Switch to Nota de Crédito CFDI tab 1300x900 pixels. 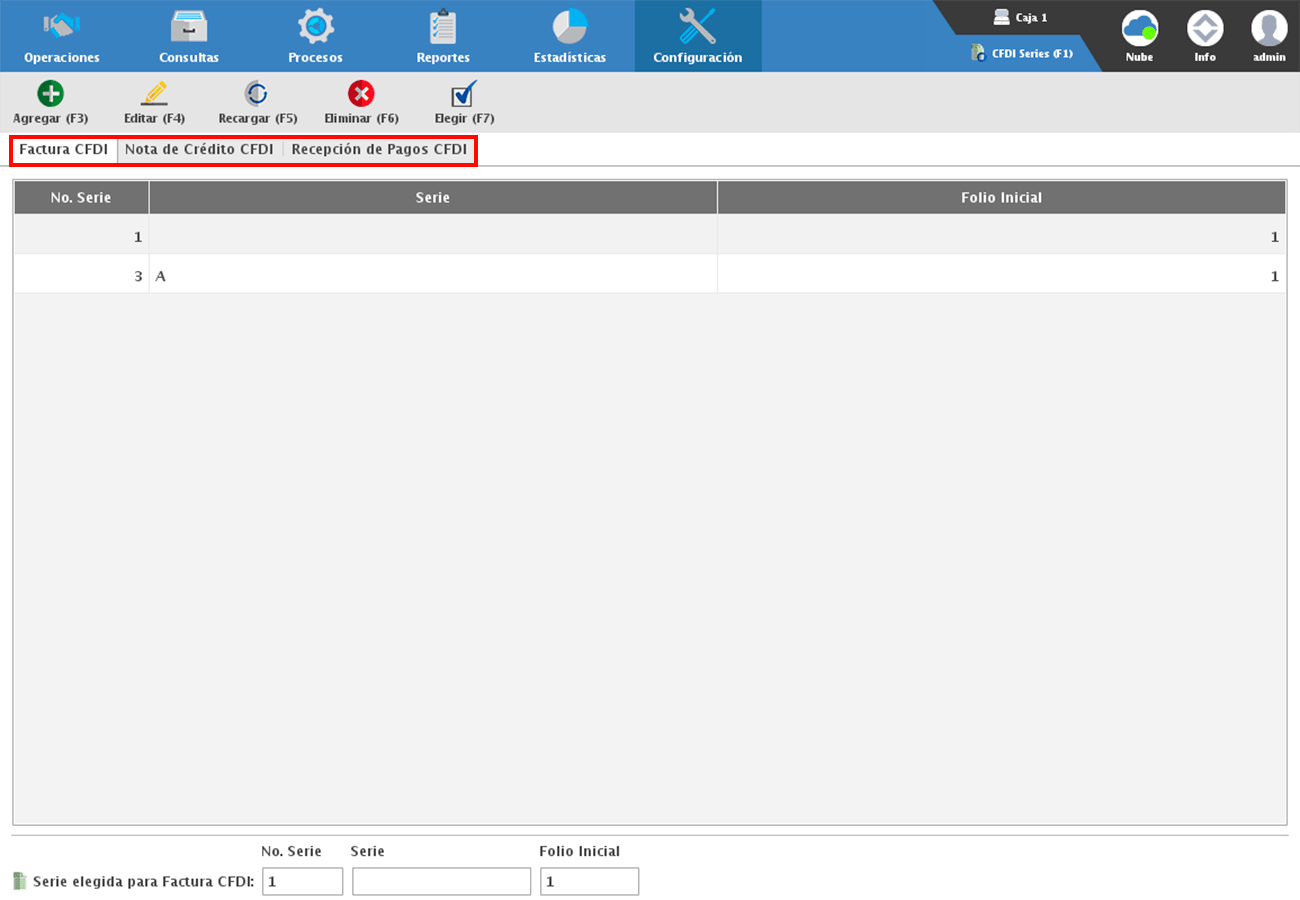(199, 150)
